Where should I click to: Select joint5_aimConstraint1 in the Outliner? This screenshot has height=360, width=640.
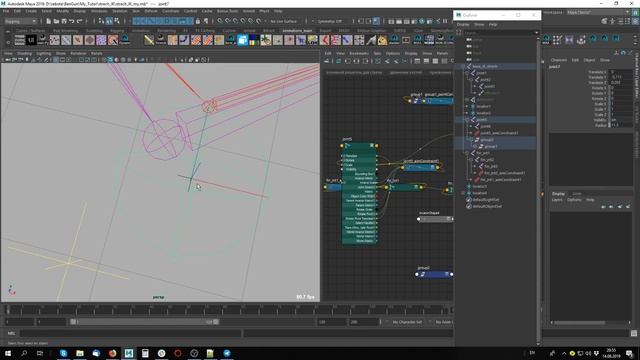point(499,133)
